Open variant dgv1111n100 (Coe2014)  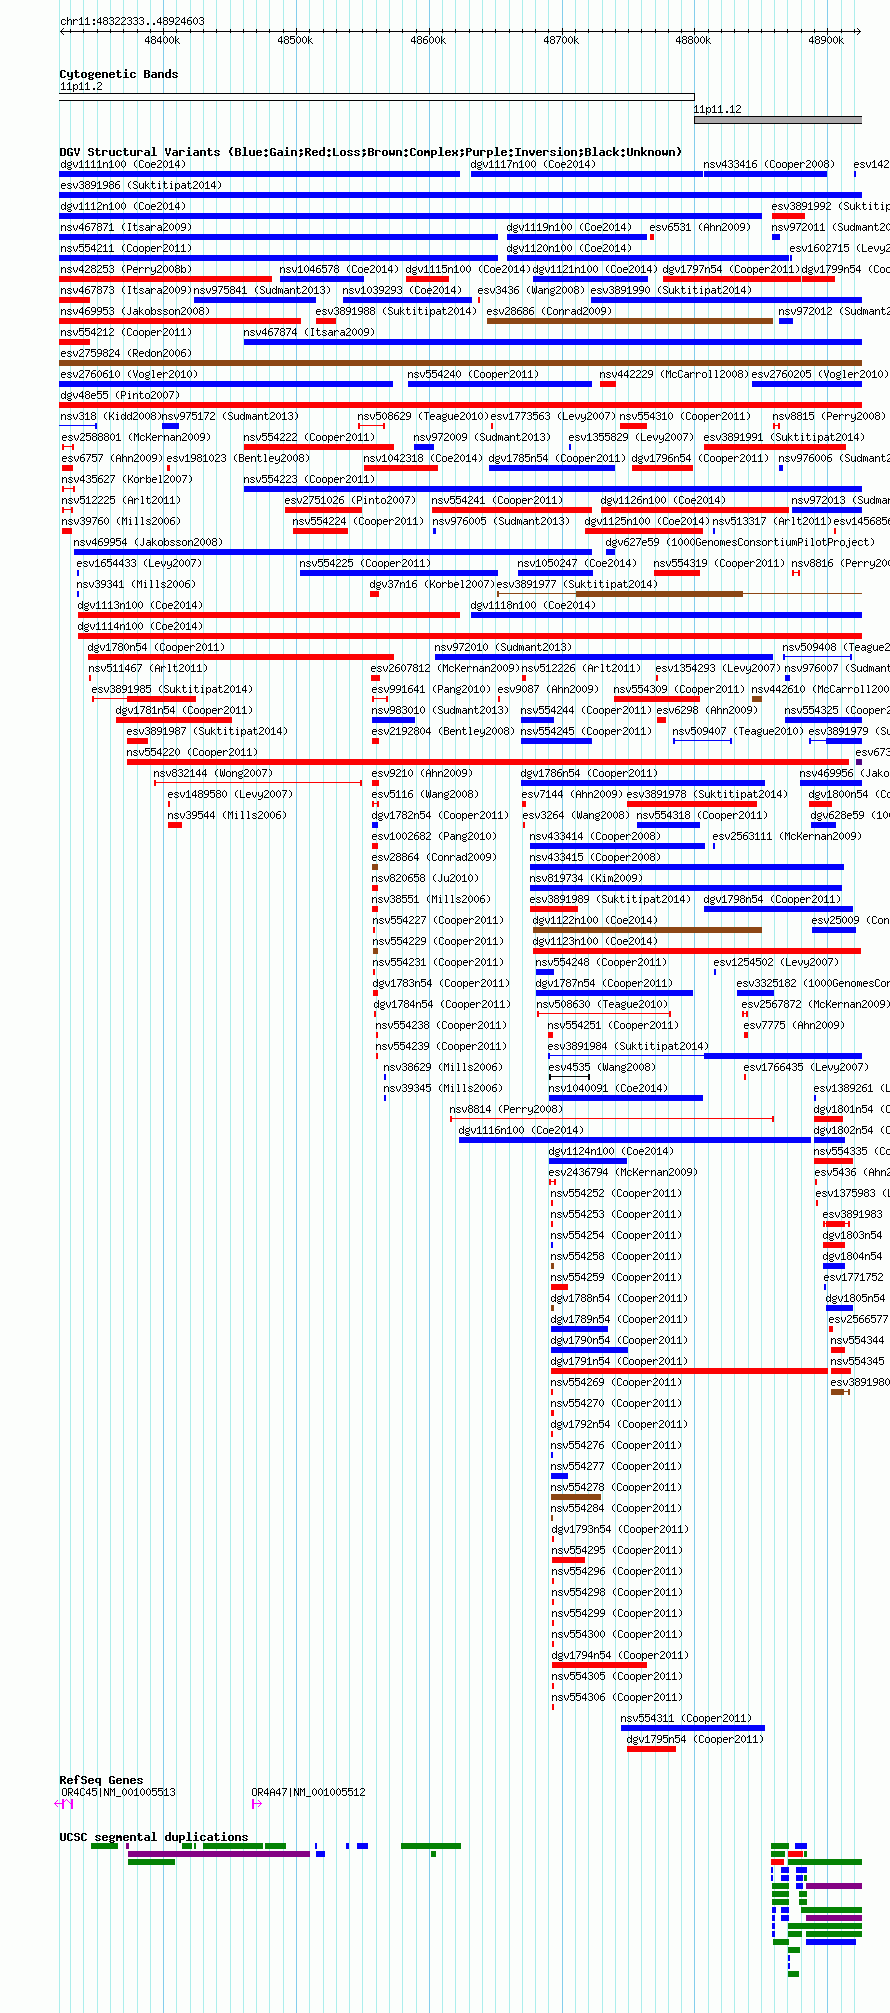pos(259,174)
